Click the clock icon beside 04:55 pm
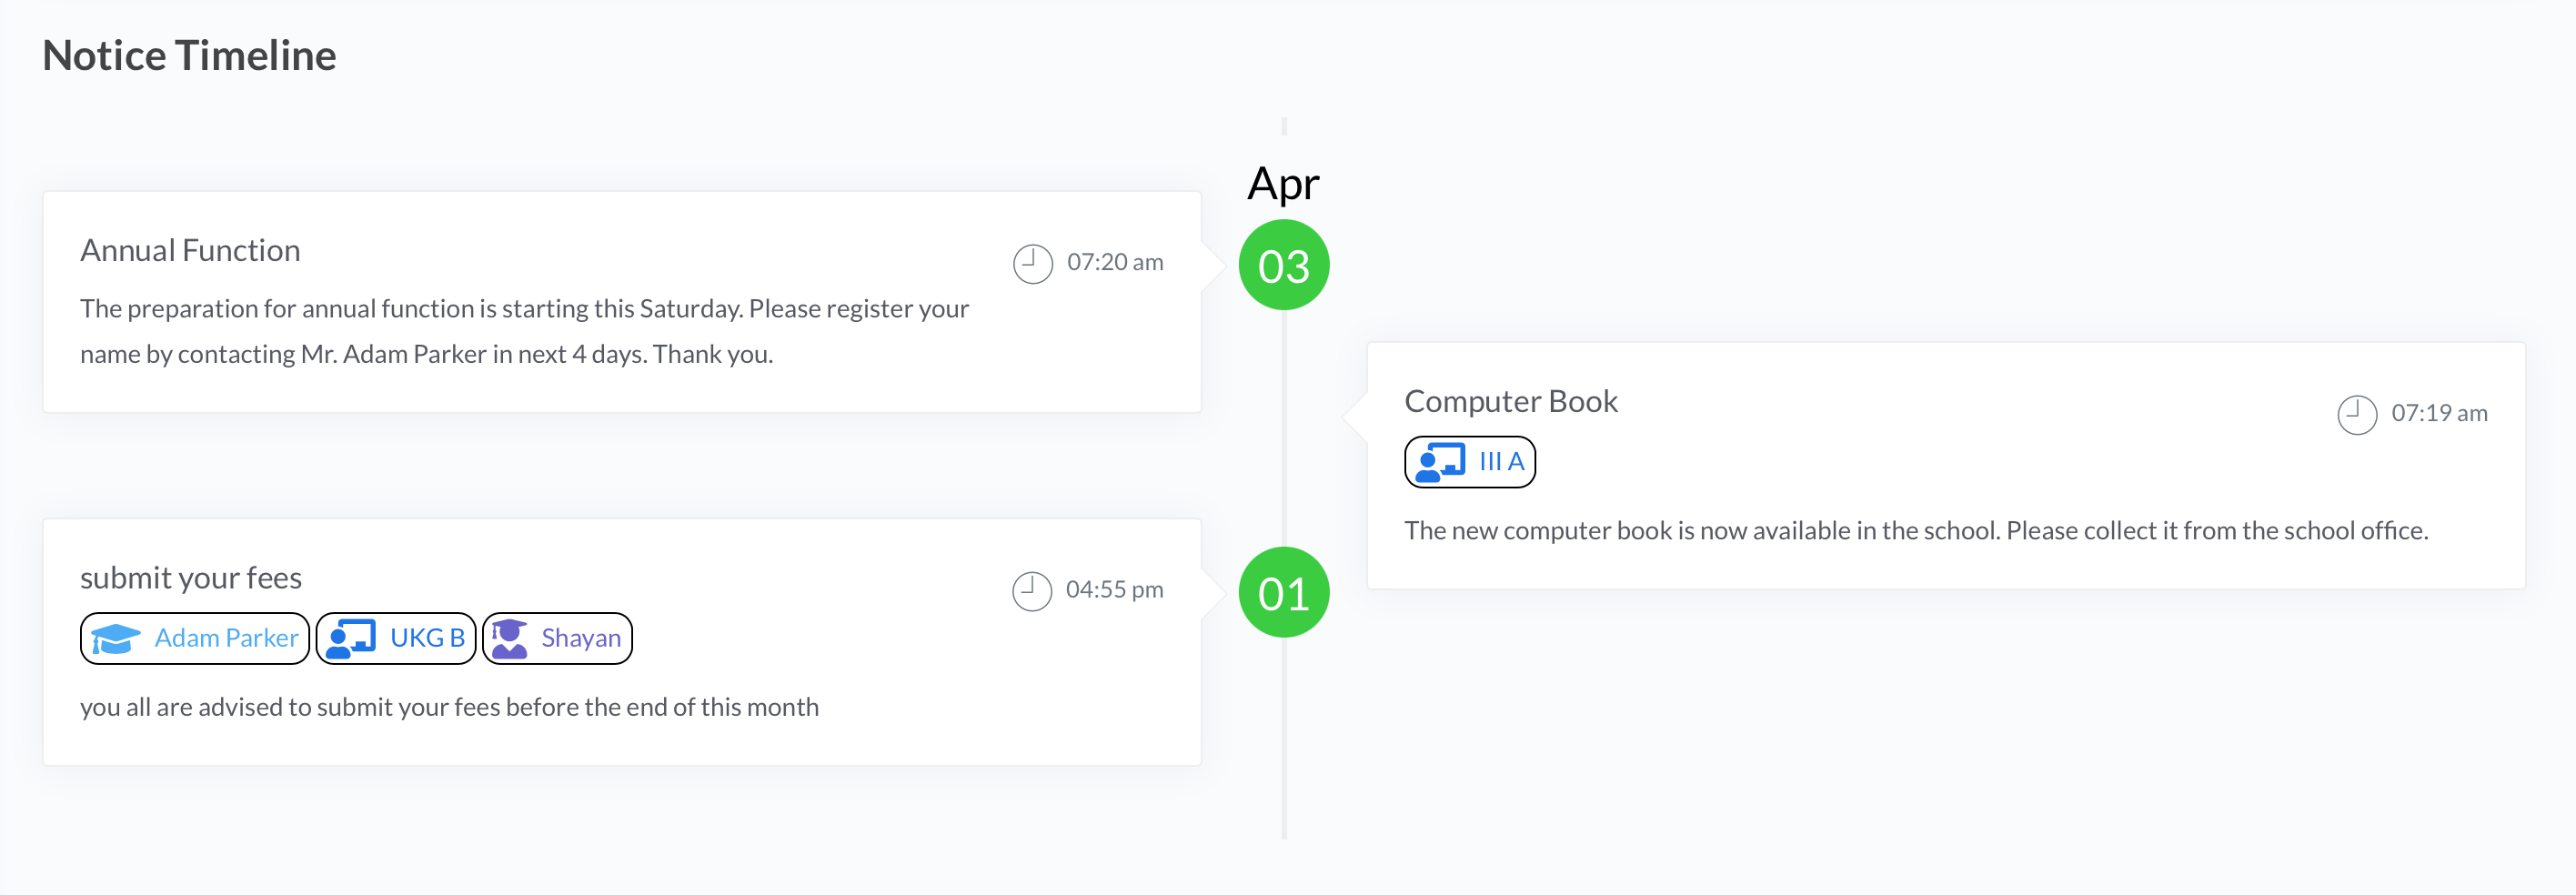This screenshot has height=895, width=2576. [1031, 591]
